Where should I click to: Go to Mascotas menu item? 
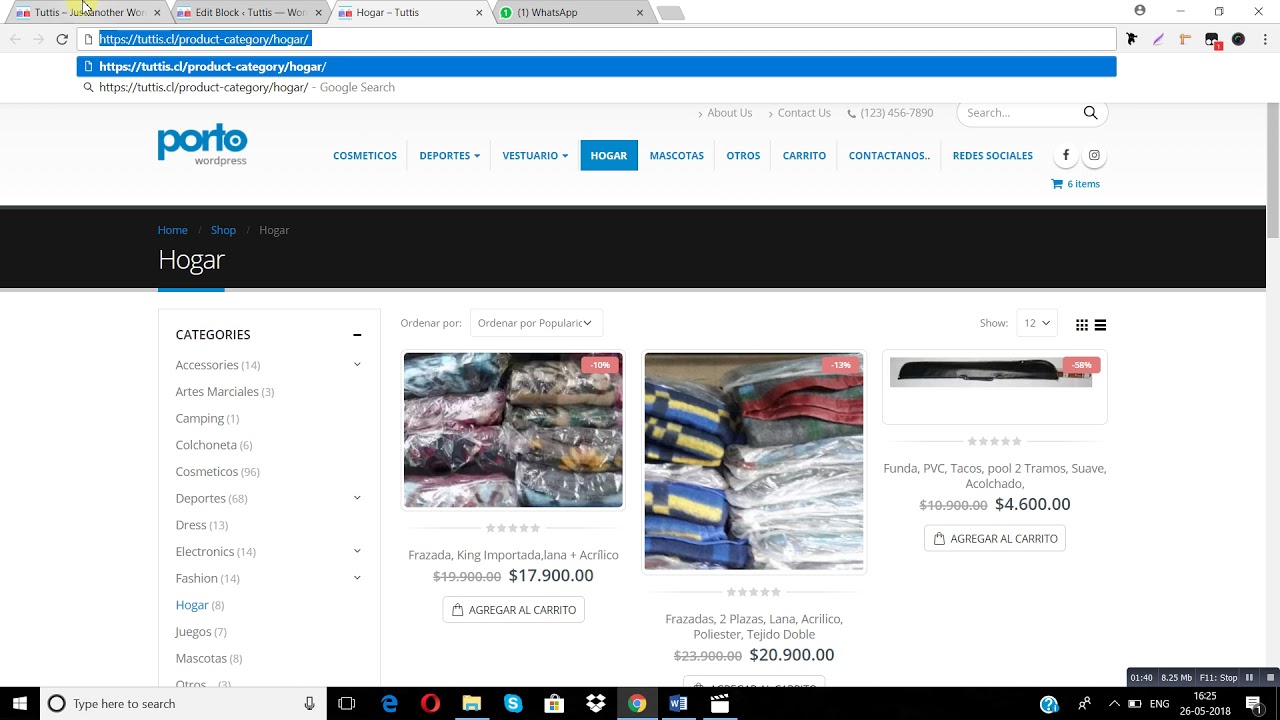pos(677,156)
